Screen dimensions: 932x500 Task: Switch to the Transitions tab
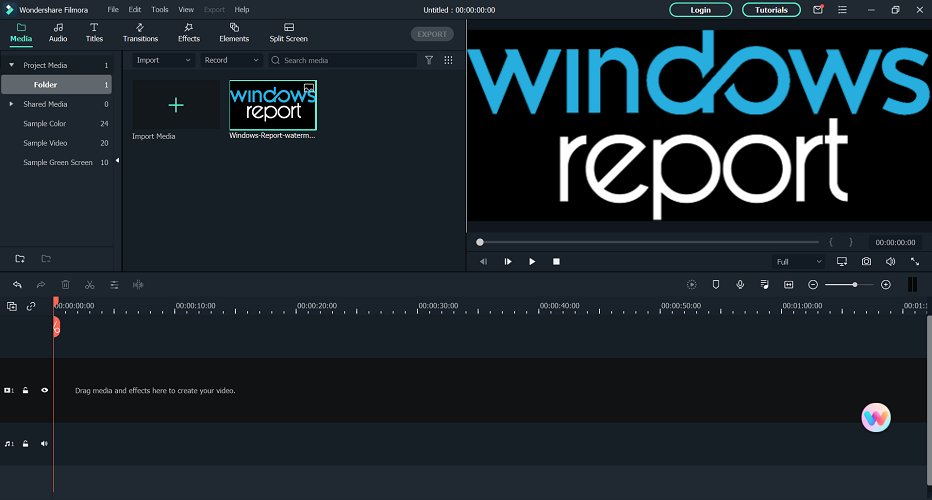(x=140, y=33)
